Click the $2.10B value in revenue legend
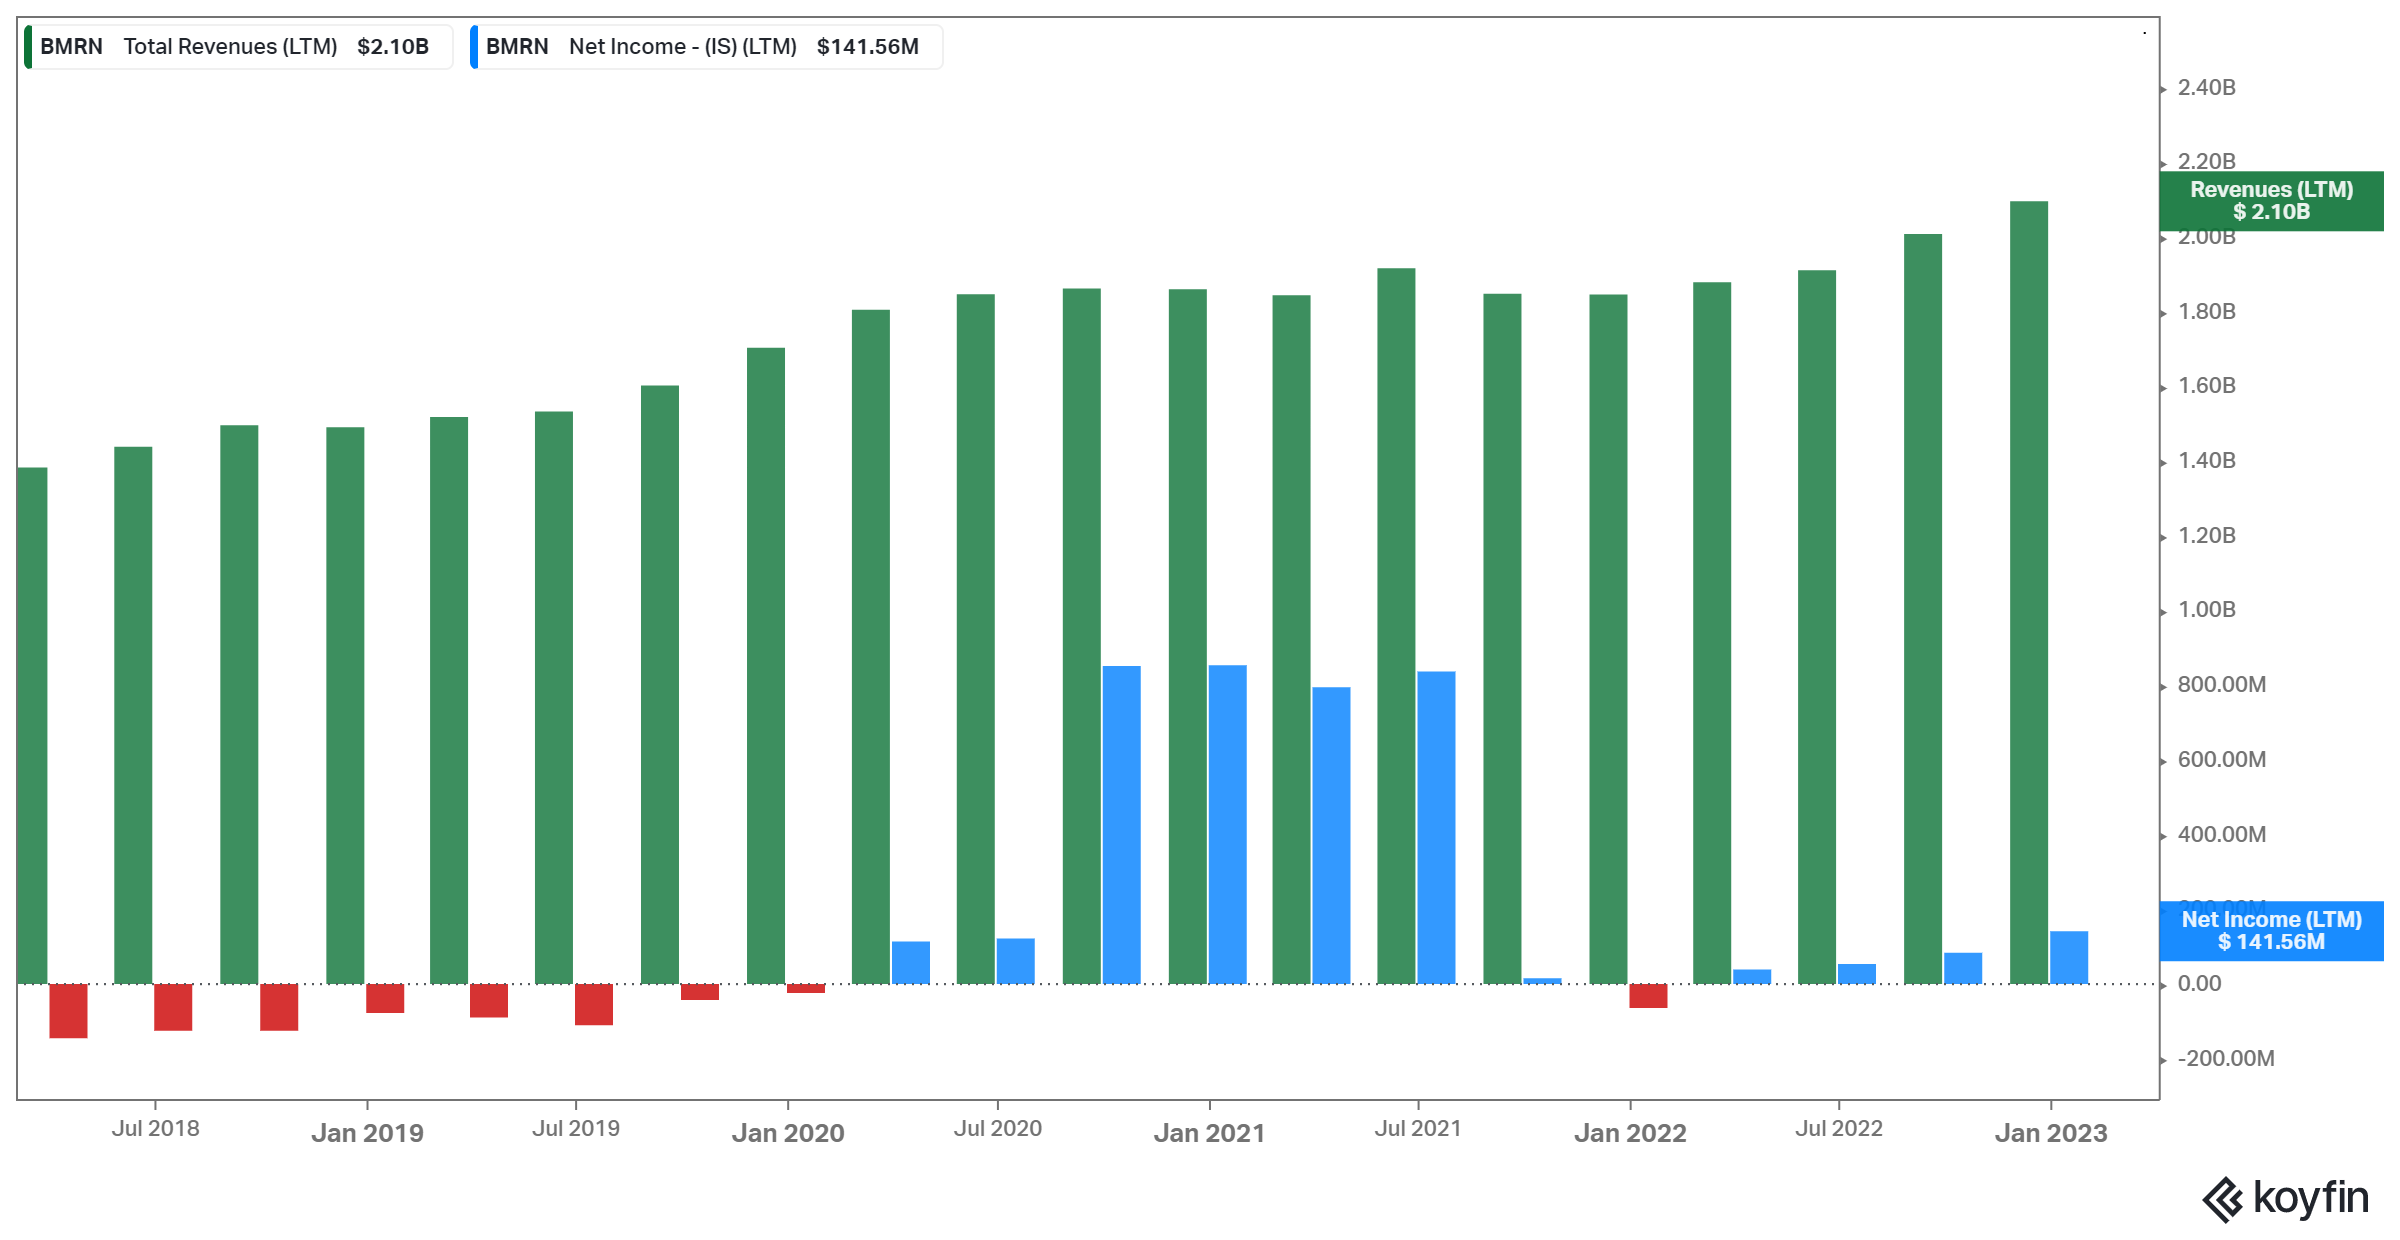 [x=392, y=47]
